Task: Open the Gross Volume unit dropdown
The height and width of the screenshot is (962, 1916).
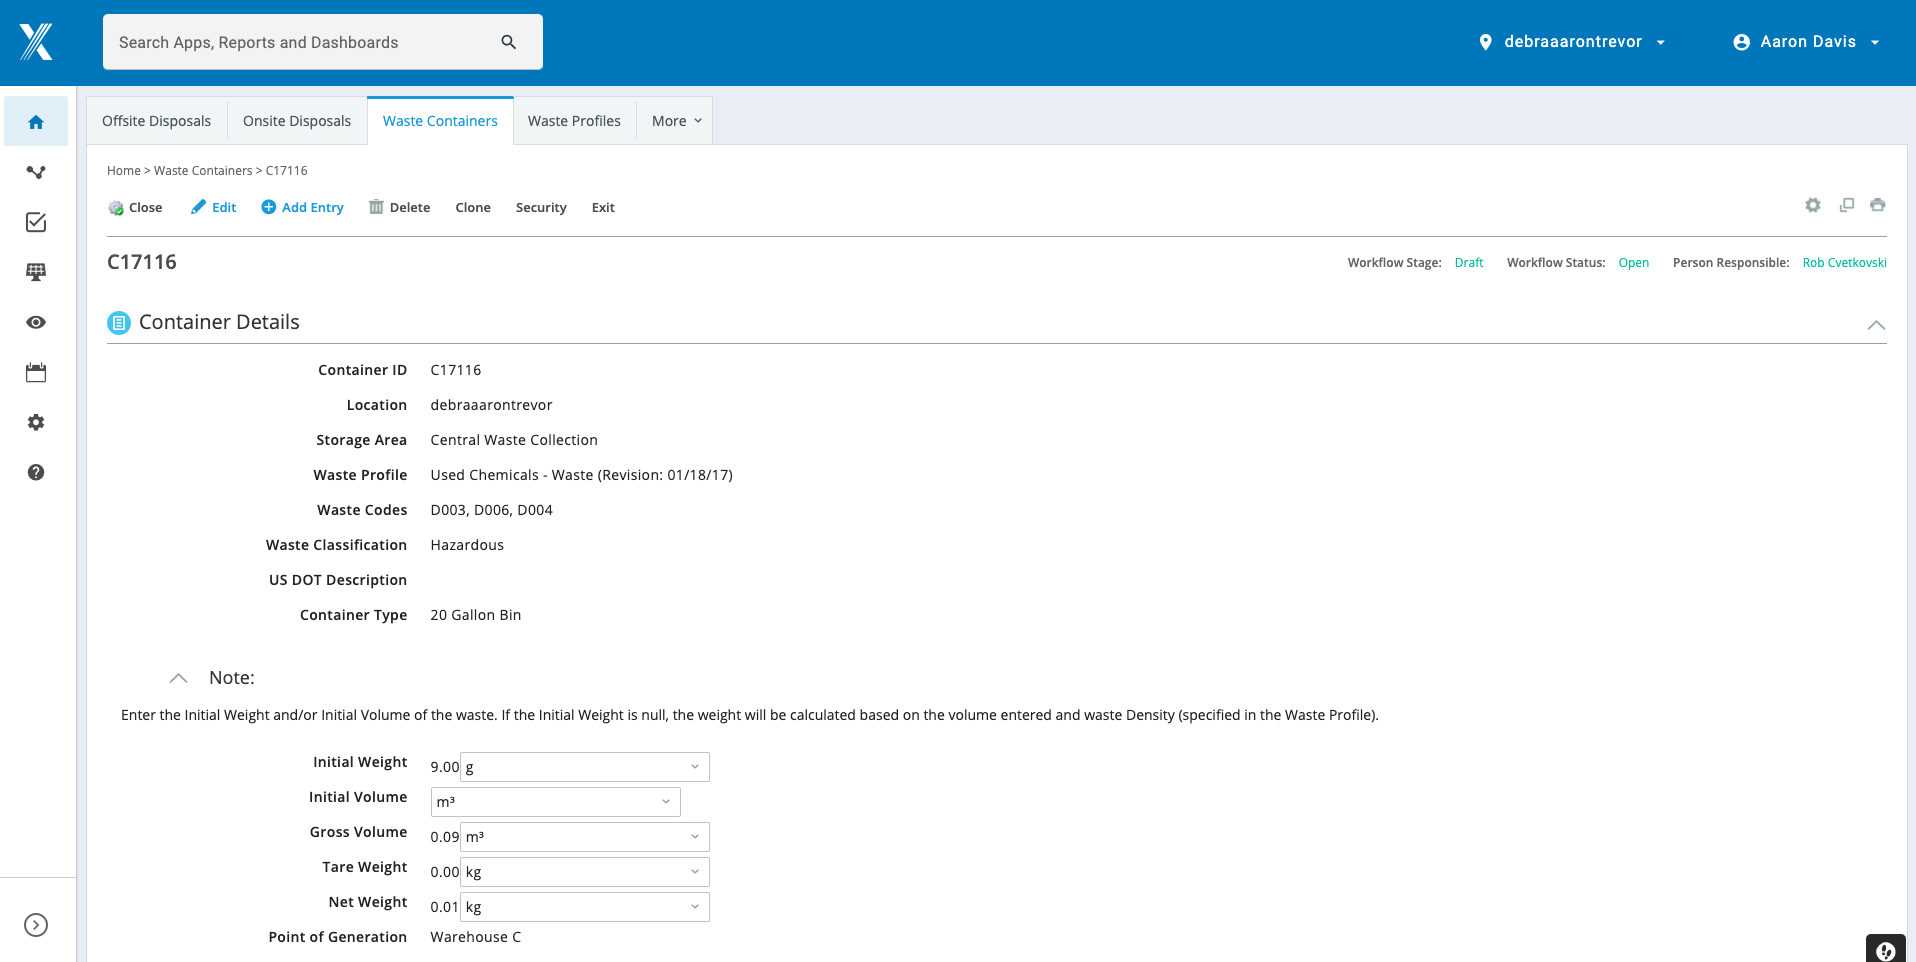Action: (585, 837)
